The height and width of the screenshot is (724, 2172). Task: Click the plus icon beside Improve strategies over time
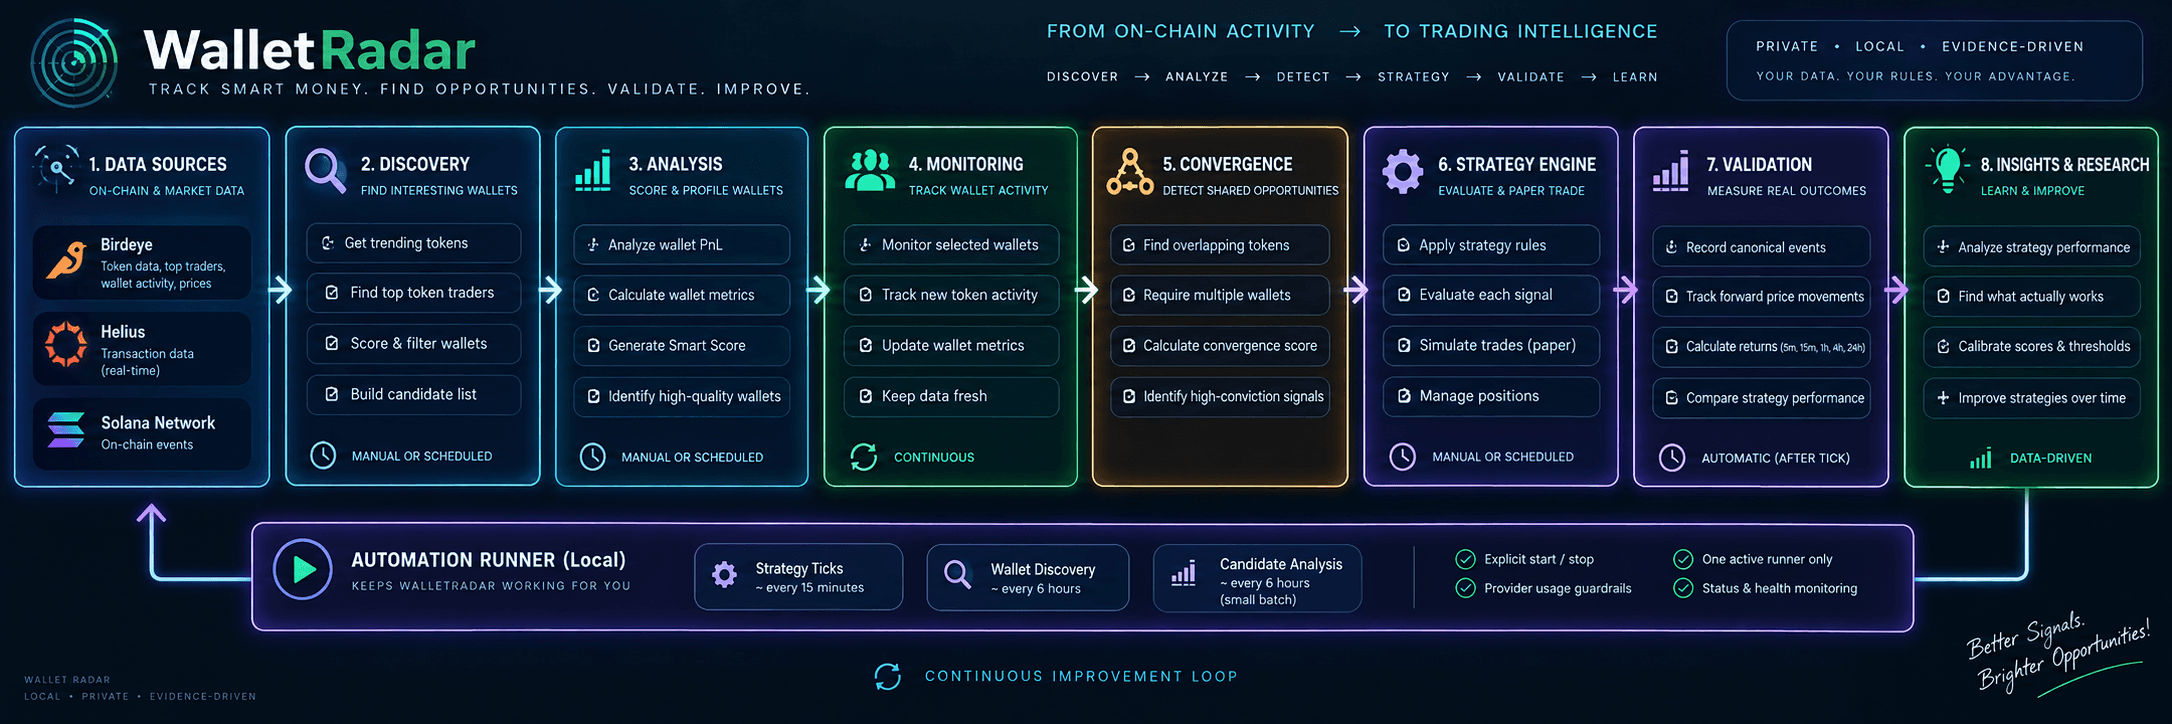(1943, 398)
